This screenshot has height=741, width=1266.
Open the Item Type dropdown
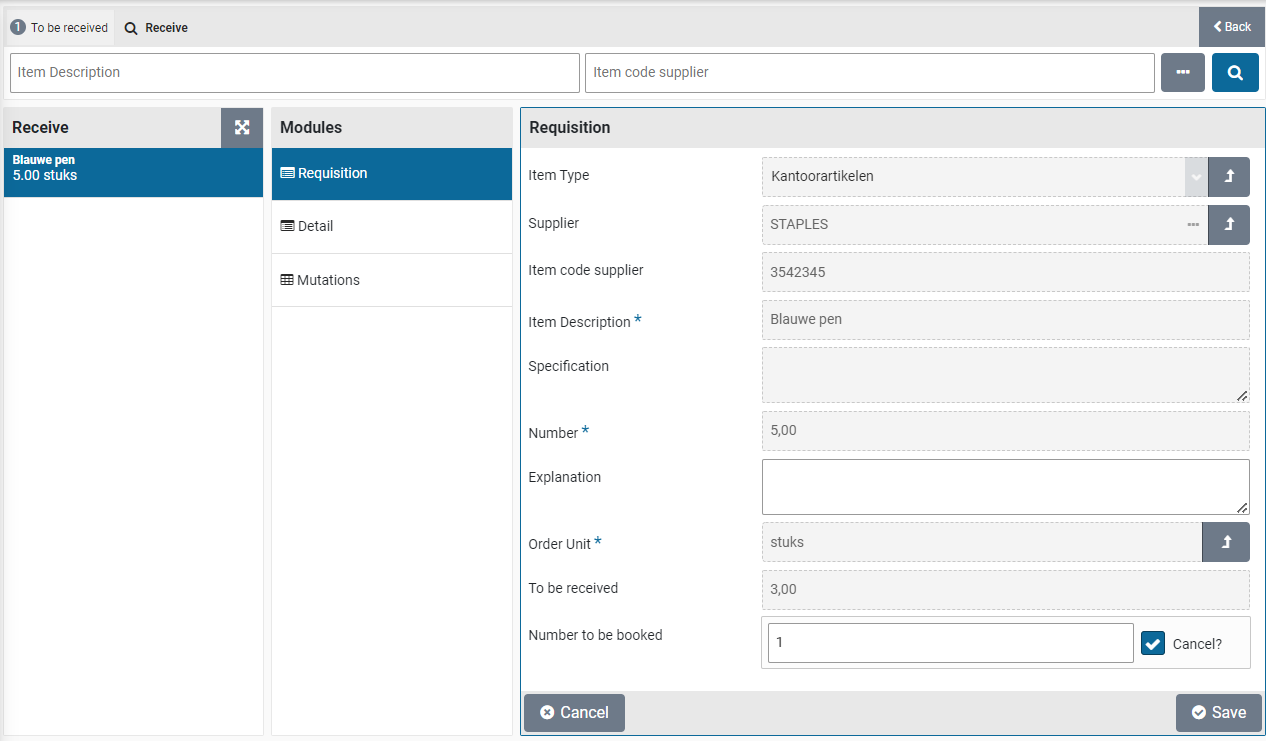[1195, 176]
